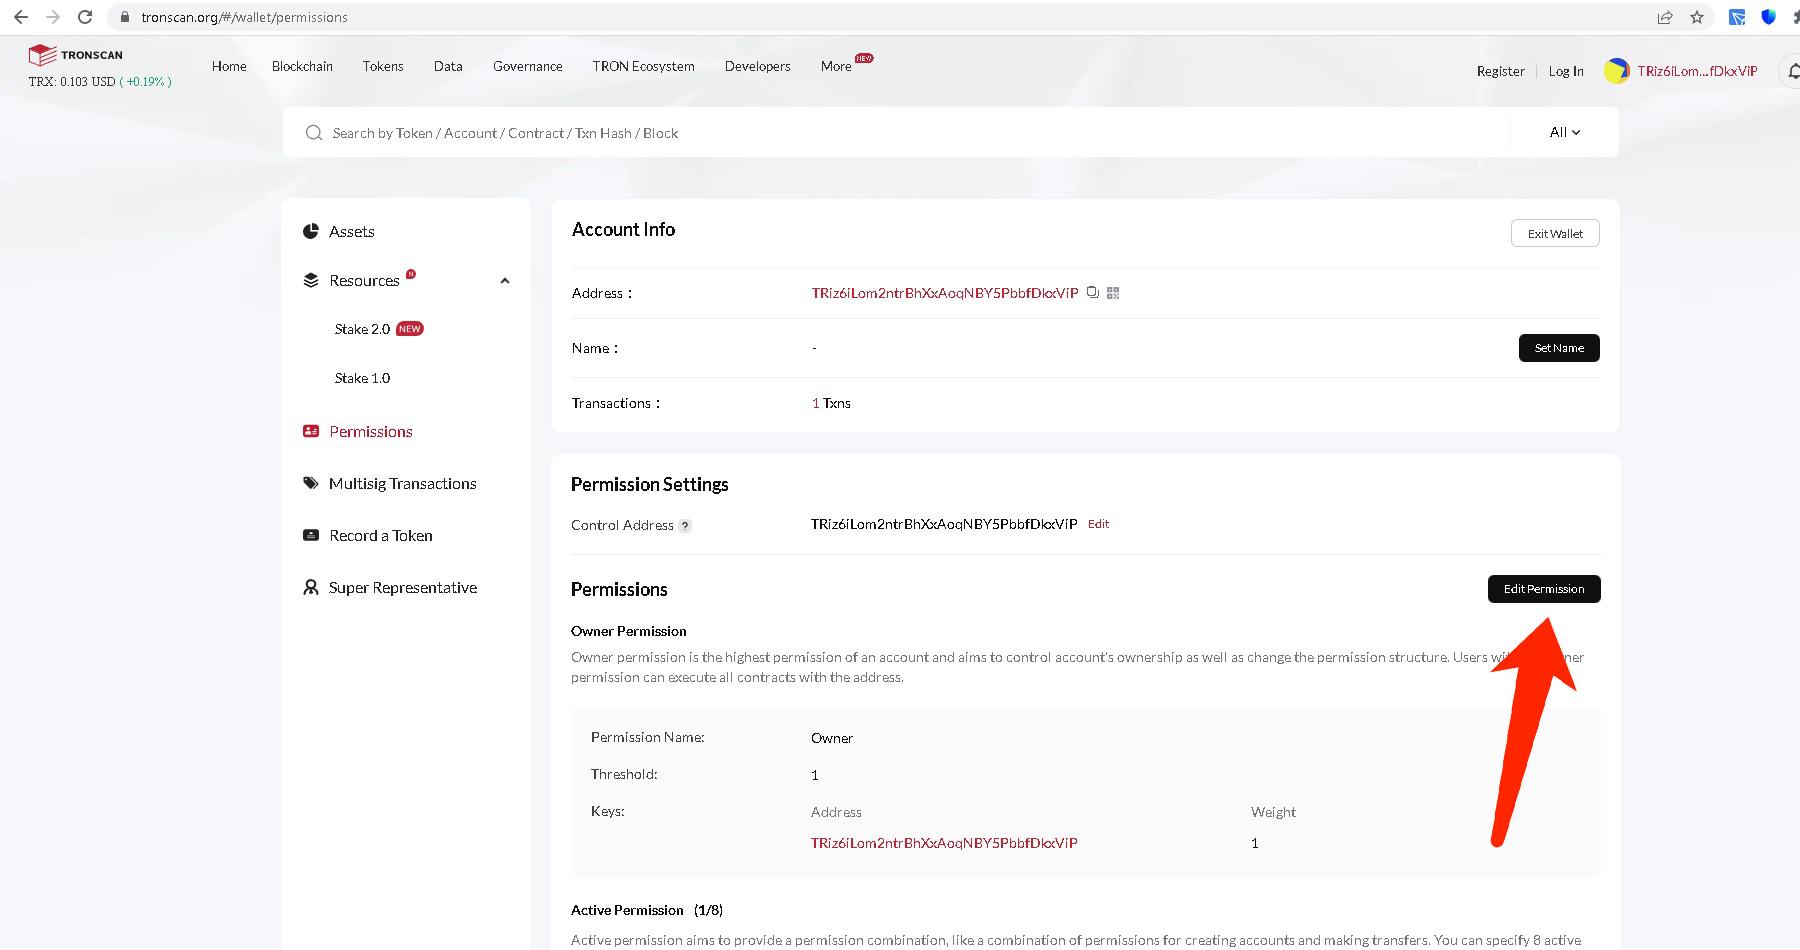Open the TRONSCAN logo home link

click(x=76, y=55)
